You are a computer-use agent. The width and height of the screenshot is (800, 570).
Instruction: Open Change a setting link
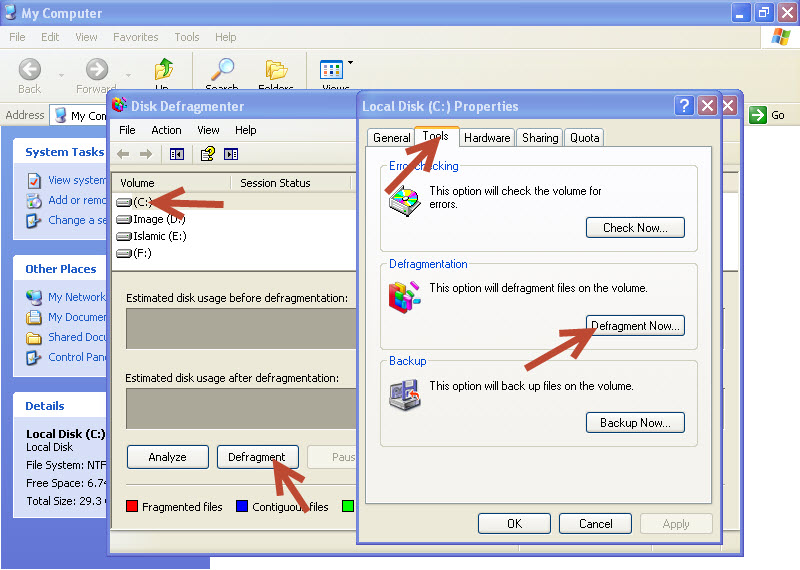tap(77, 220)
